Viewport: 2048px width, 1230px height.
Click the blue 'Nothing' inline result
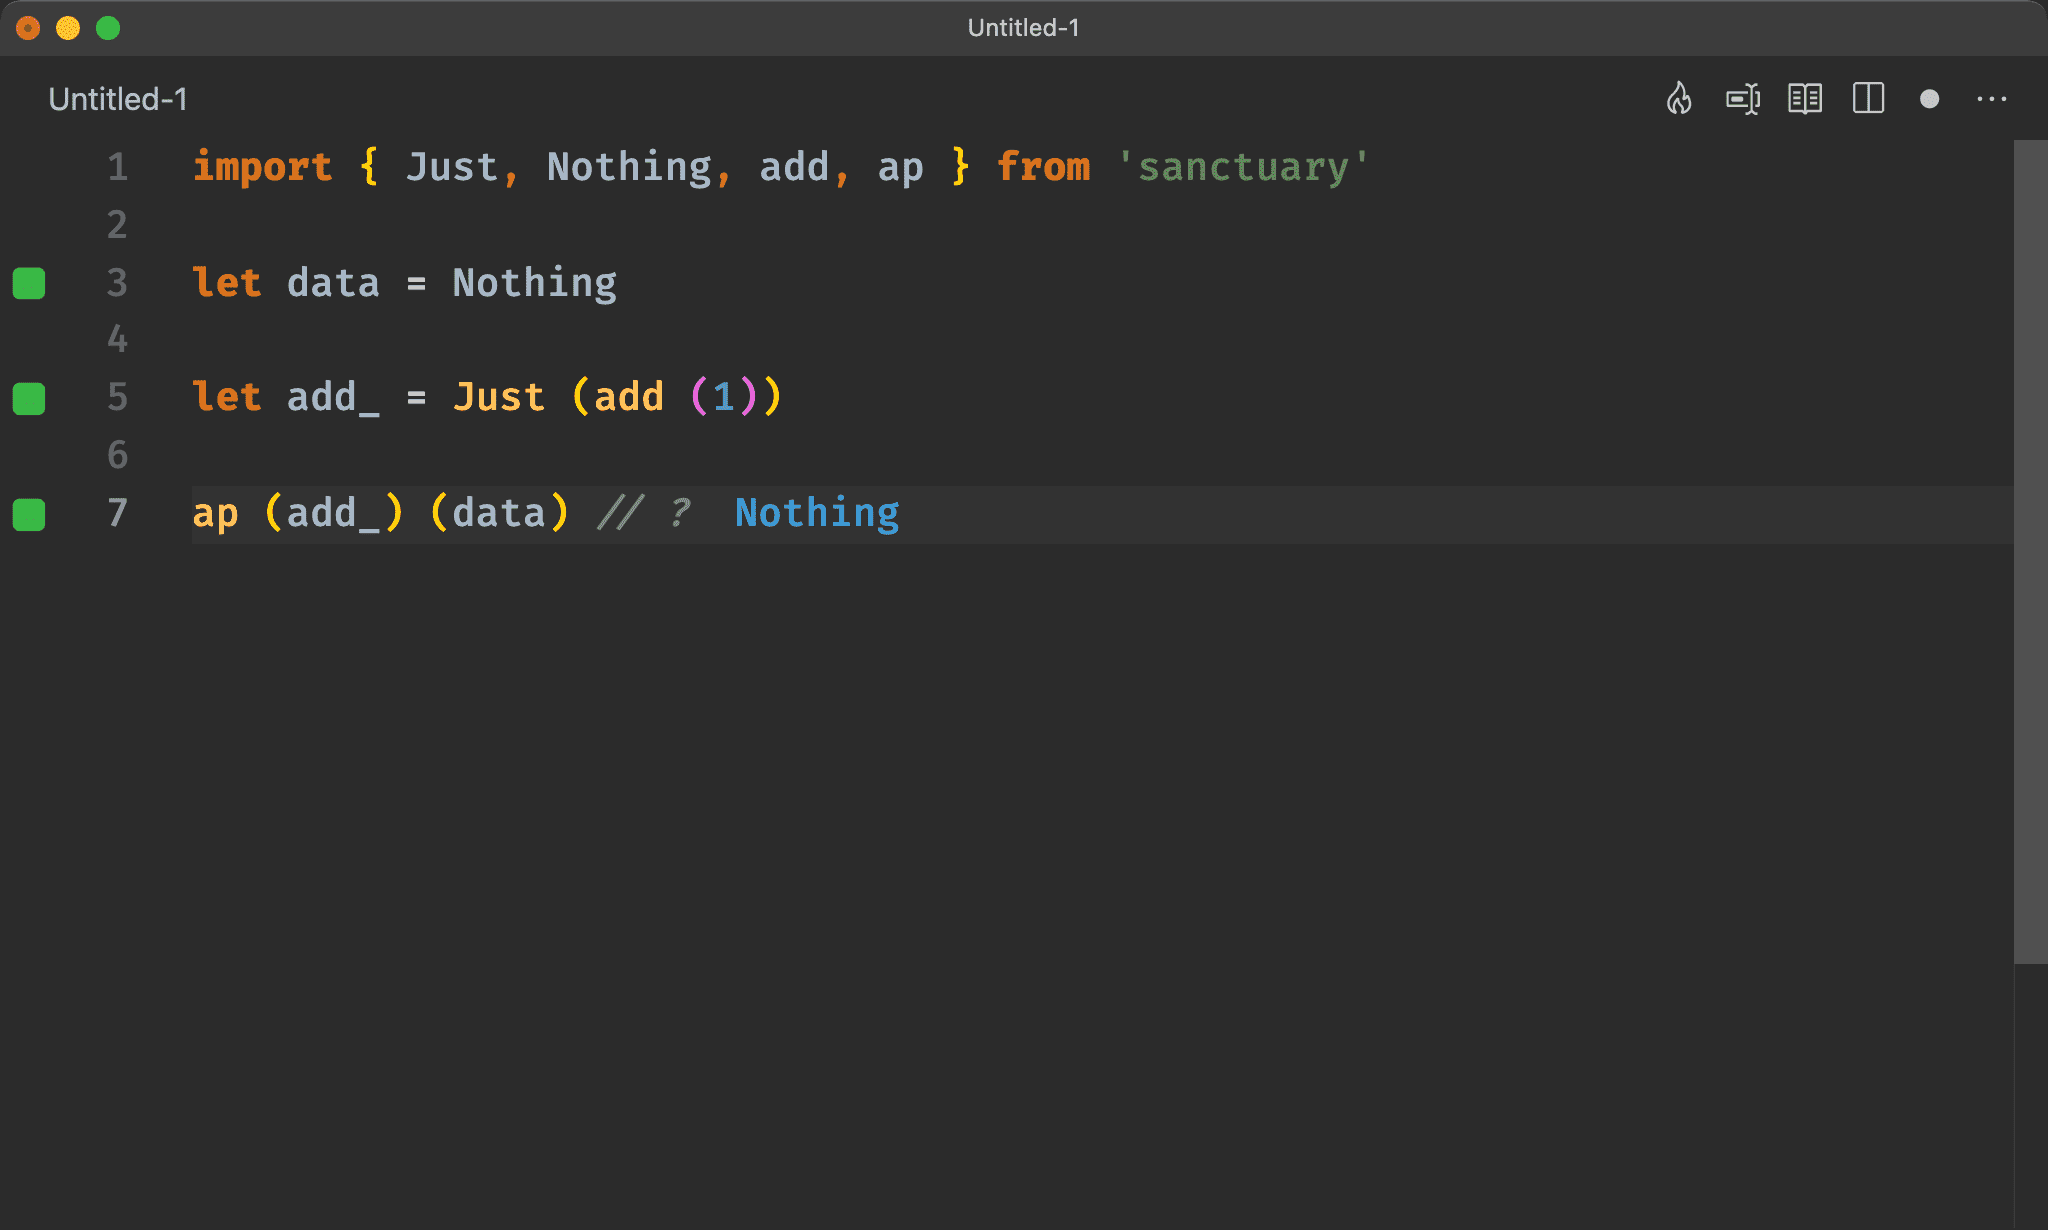[817, 513]
